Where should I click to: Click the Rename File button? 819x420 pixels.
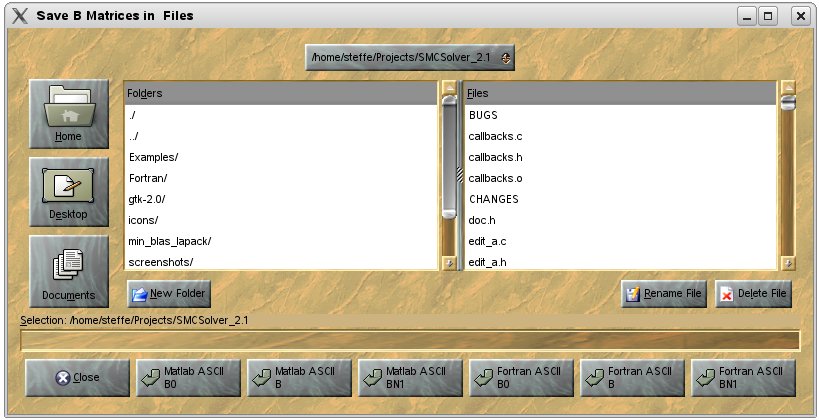point(664,294)
